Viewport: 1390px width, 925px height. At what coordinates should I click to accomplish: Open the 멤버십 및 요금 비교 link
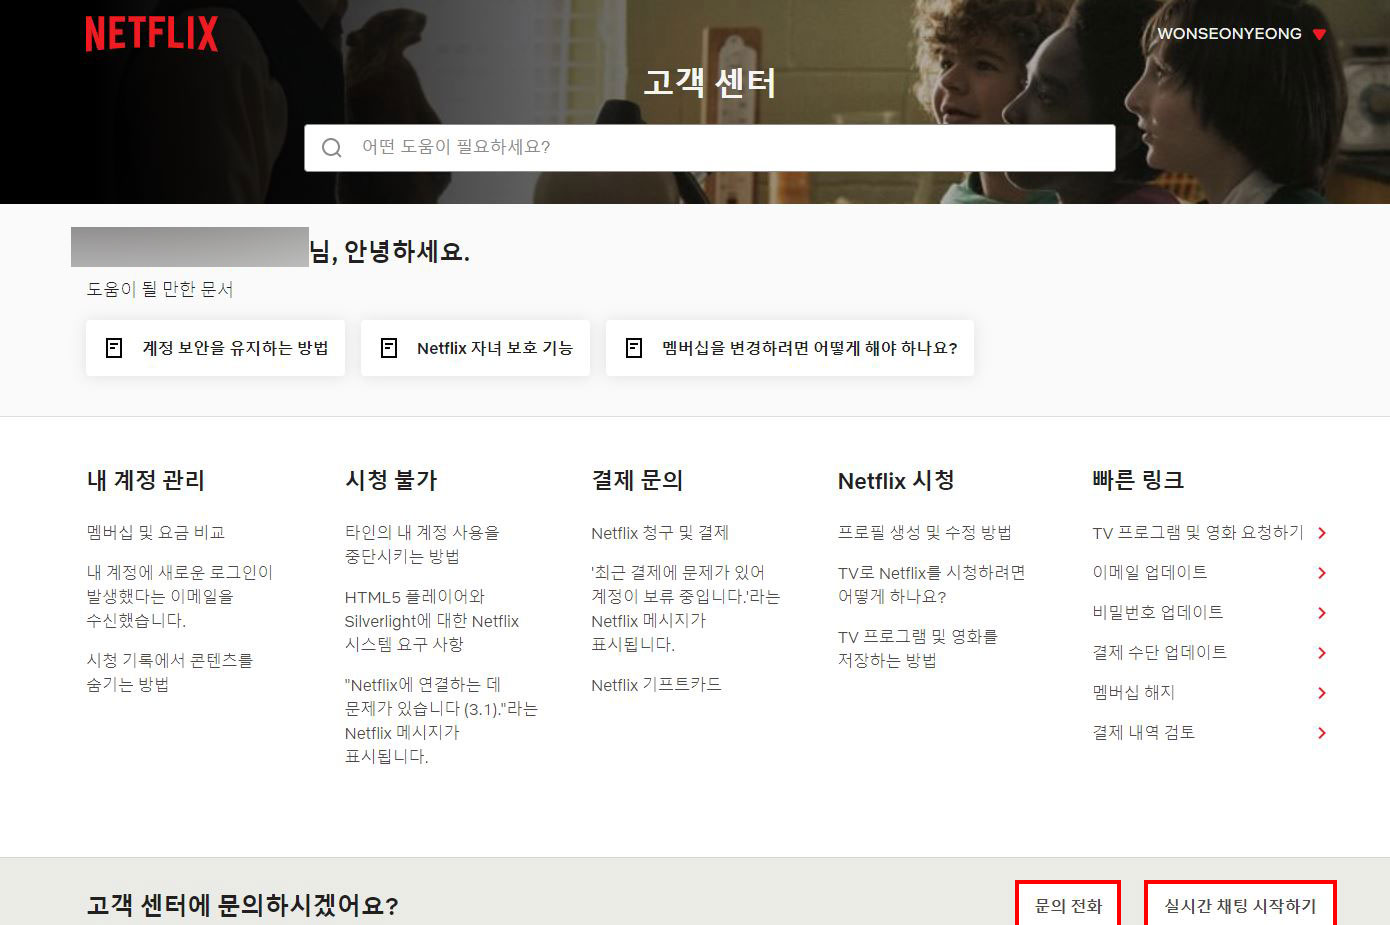click(156, 533)
